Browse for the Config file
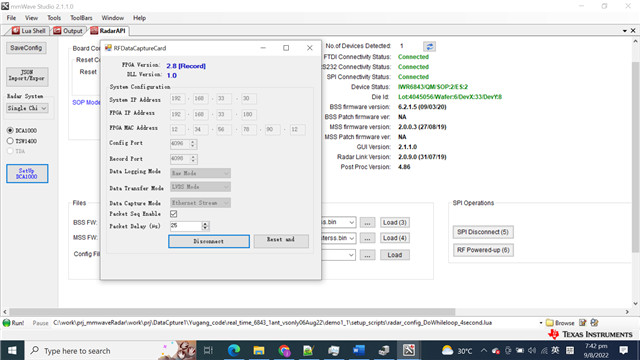The height and width of the screenshot is (360, 640). [x=367, y=255]
